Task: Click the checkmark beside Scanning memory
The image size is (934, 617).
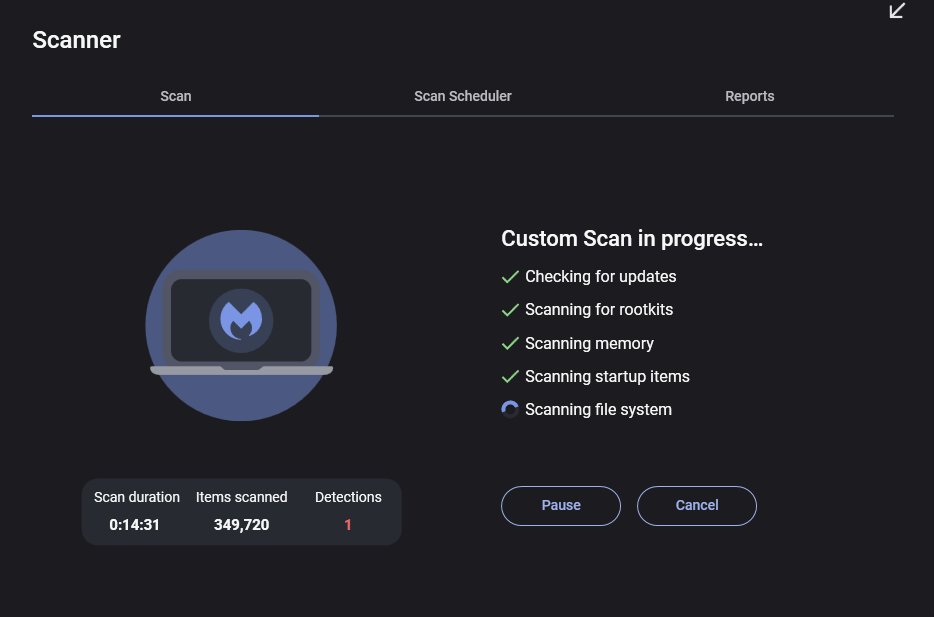Action: 510,344
